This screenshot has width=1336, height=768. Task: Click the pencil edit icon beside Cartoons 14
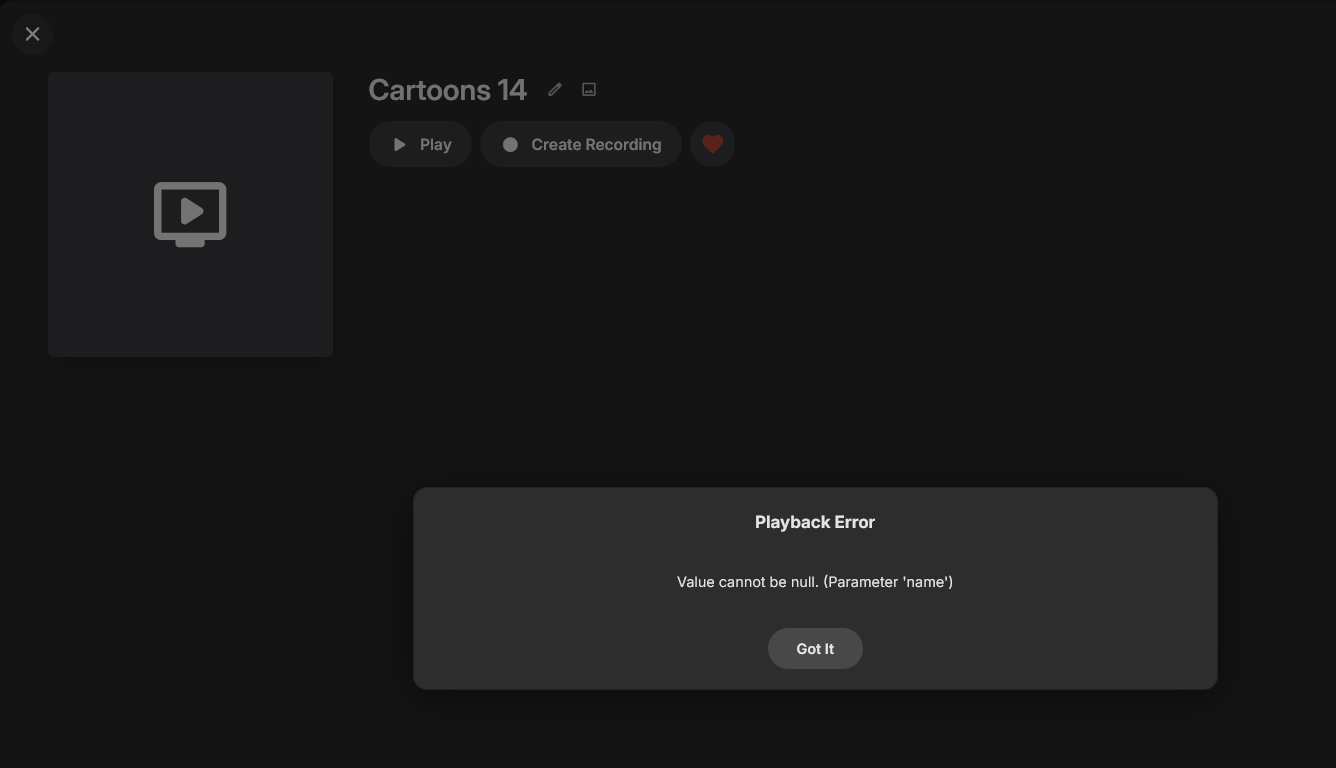coord(555,90)
